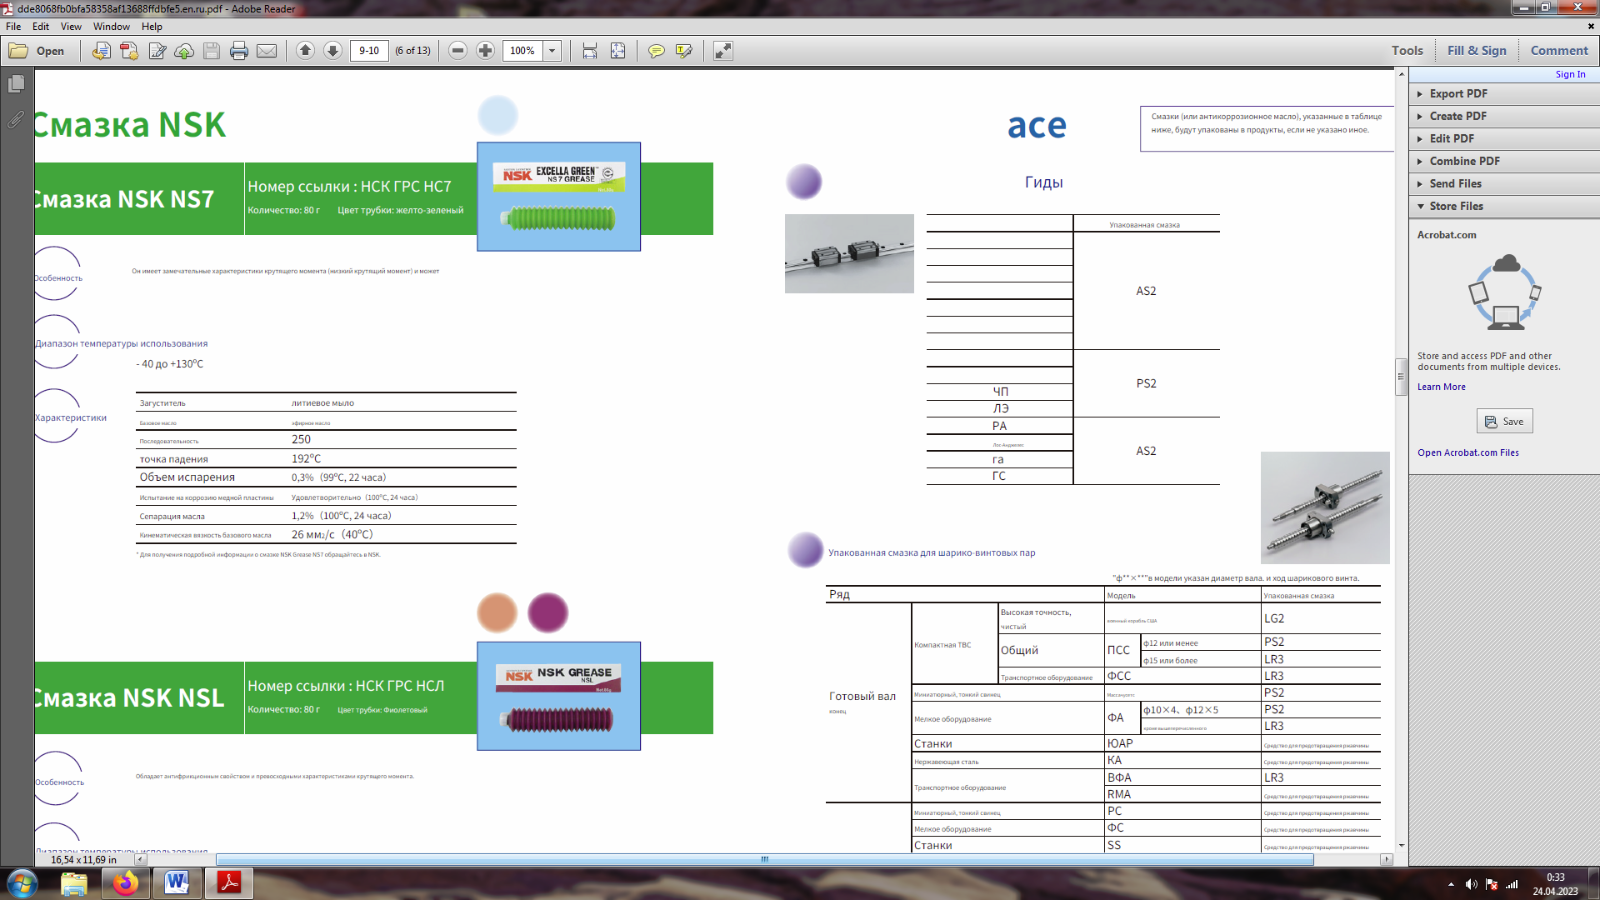Viewport: 1600px width, 900px height.
Task: Open the Comment pane
Action: pyautogui.click(x=1558, y=50)
